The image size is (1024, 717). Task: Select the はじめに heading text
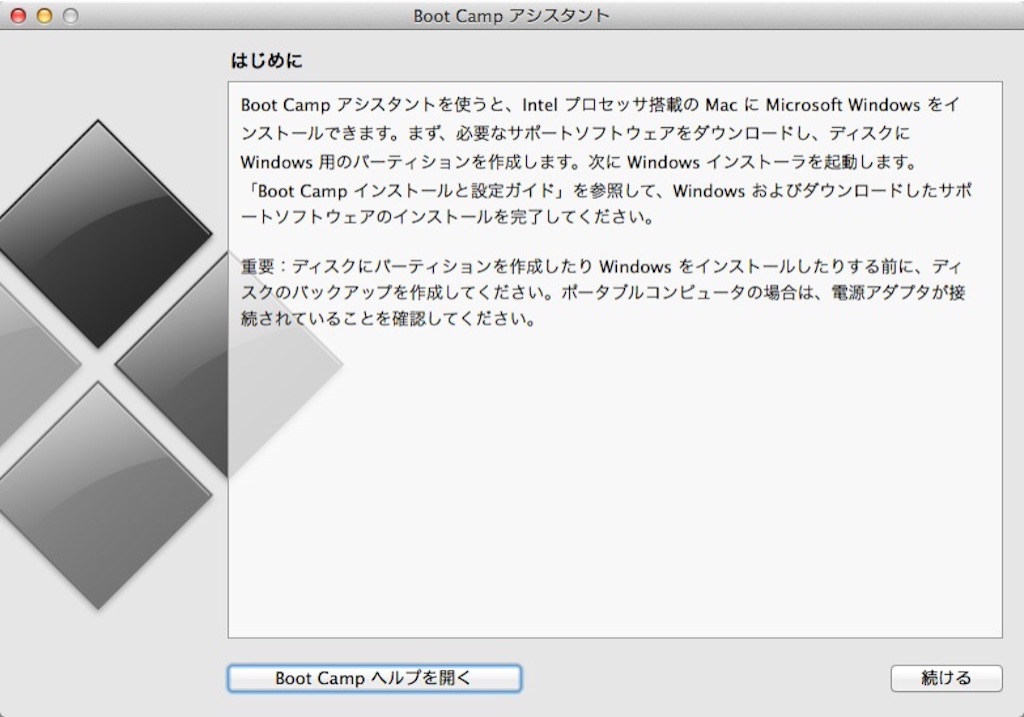click(266, 61)
